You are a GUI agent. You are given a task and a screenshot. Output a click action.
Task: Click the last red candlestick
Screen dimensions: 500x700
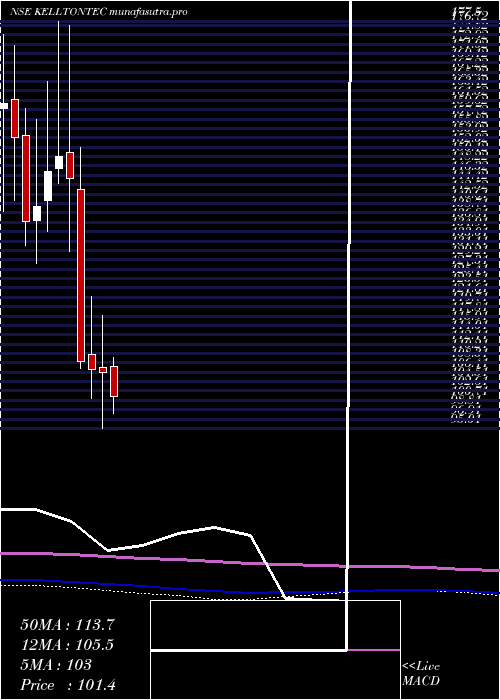point(114,381)
